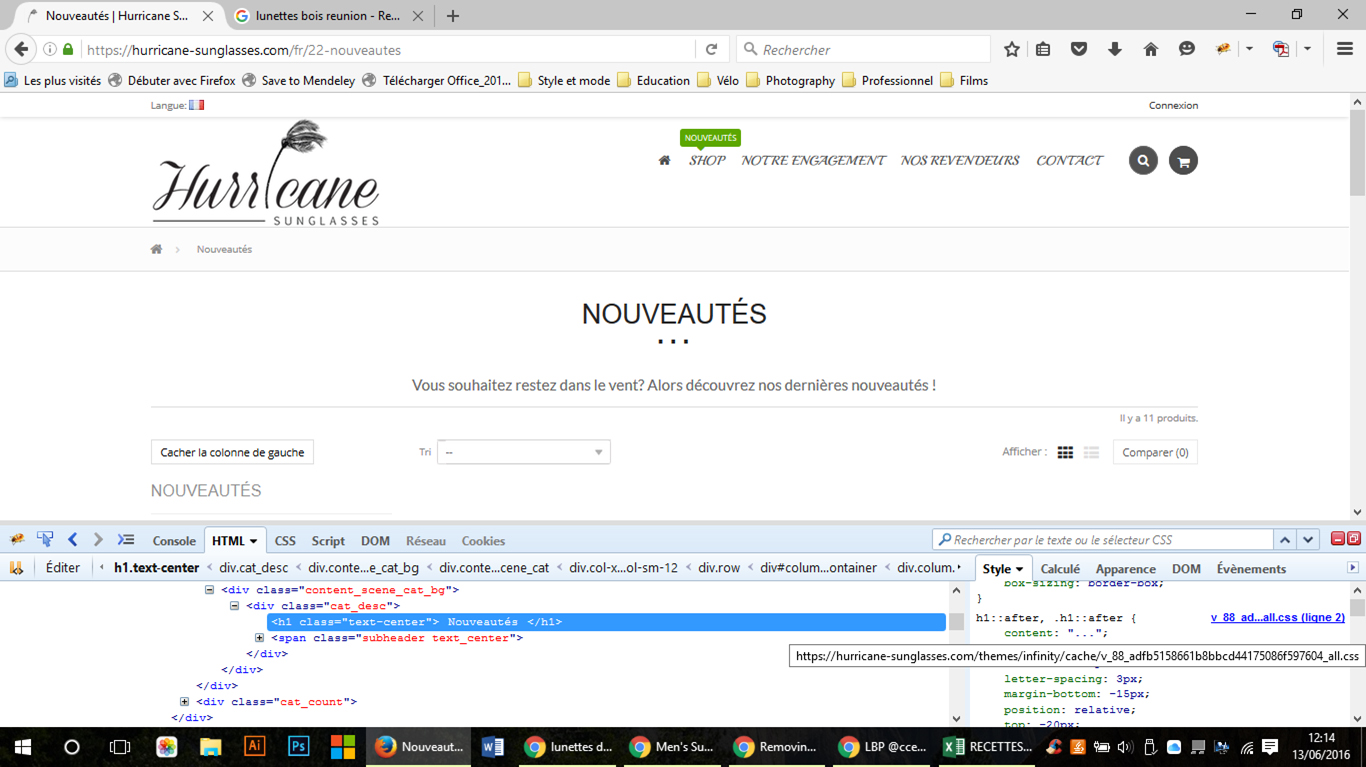This screenshot has height=767, width=1366.
Task: Collapse div content_scene_cat_bg node
Action: click(x=210, y=590)
